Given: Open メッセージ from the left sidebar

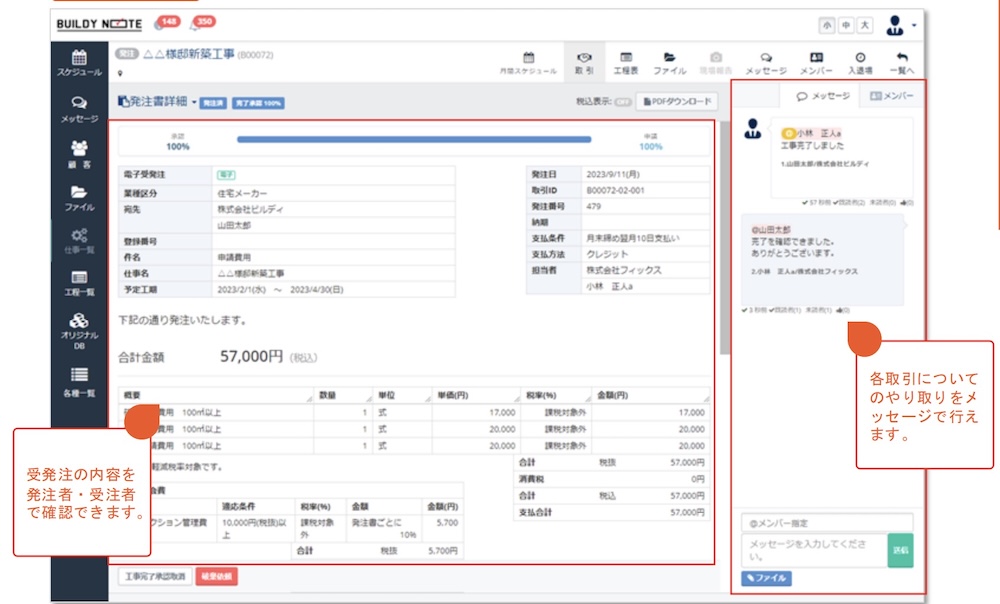Looking at the screenshot, I should click(79, 108).
